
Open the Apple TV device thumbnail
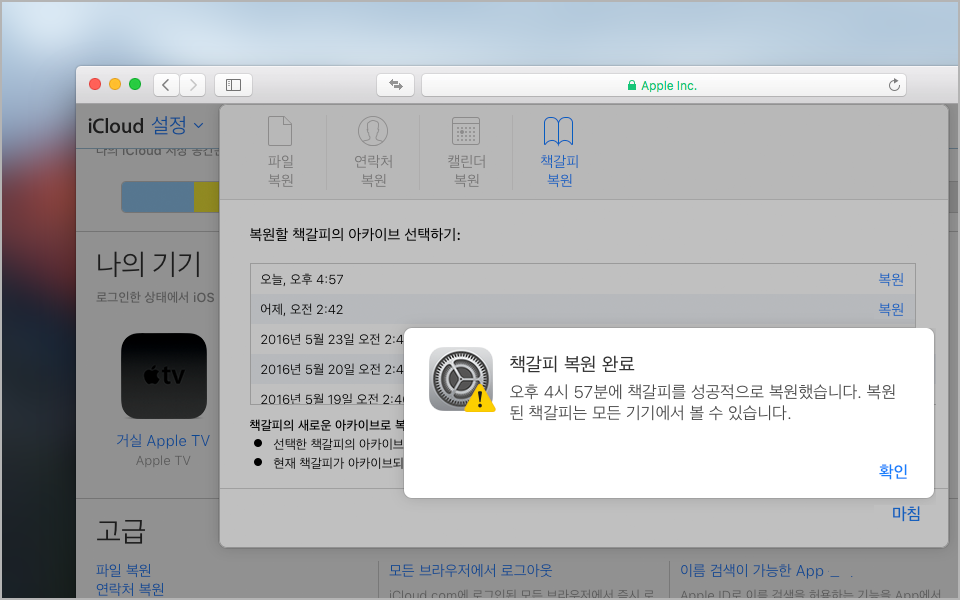[163, 376]
